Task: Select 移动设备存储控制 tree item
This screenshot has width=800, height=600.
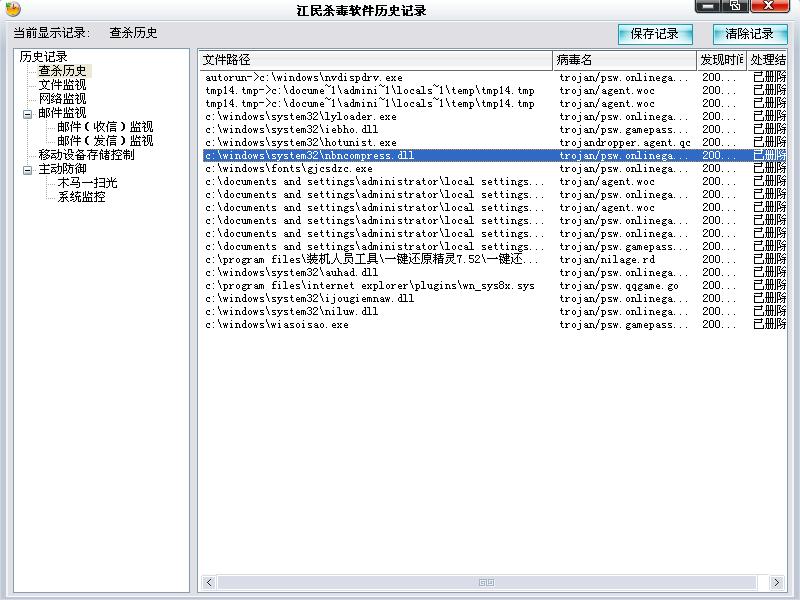Action: tap(87, 155)
